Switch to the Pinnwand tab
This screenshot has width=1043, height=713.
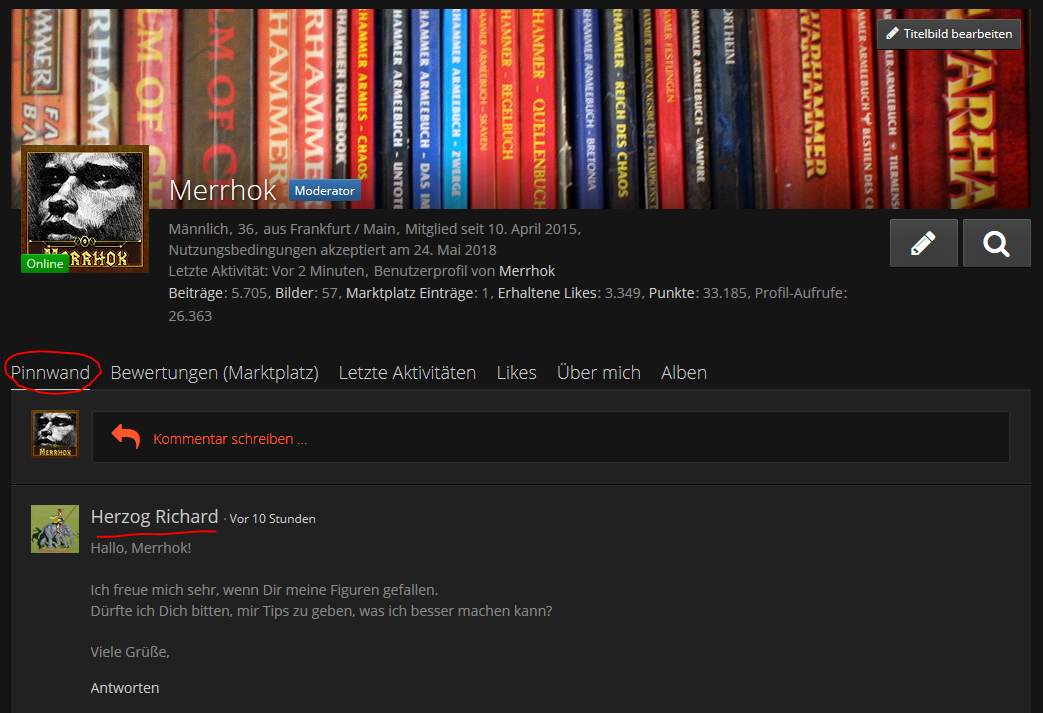(50, 372)
